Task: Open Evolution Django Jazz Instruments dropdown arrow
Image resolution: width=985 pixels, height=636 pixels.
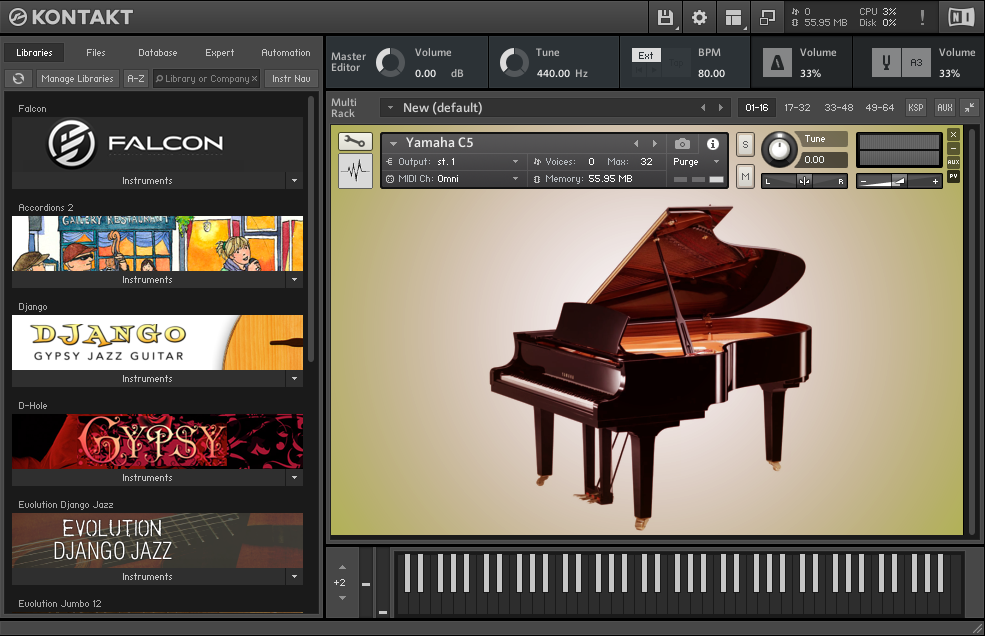Action: tap(295, 576)
